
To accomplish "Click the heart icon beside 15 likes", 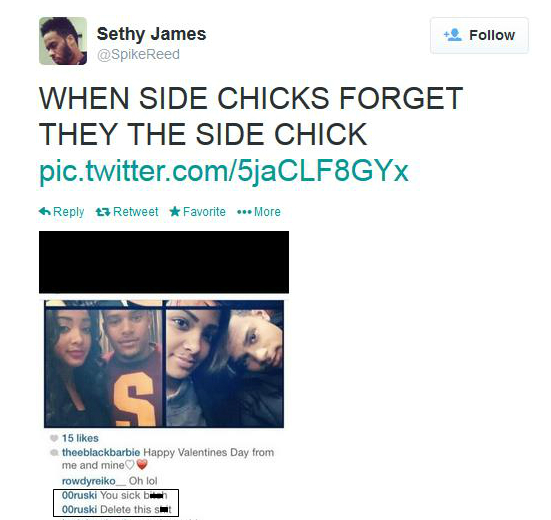I will click(54, 438).
